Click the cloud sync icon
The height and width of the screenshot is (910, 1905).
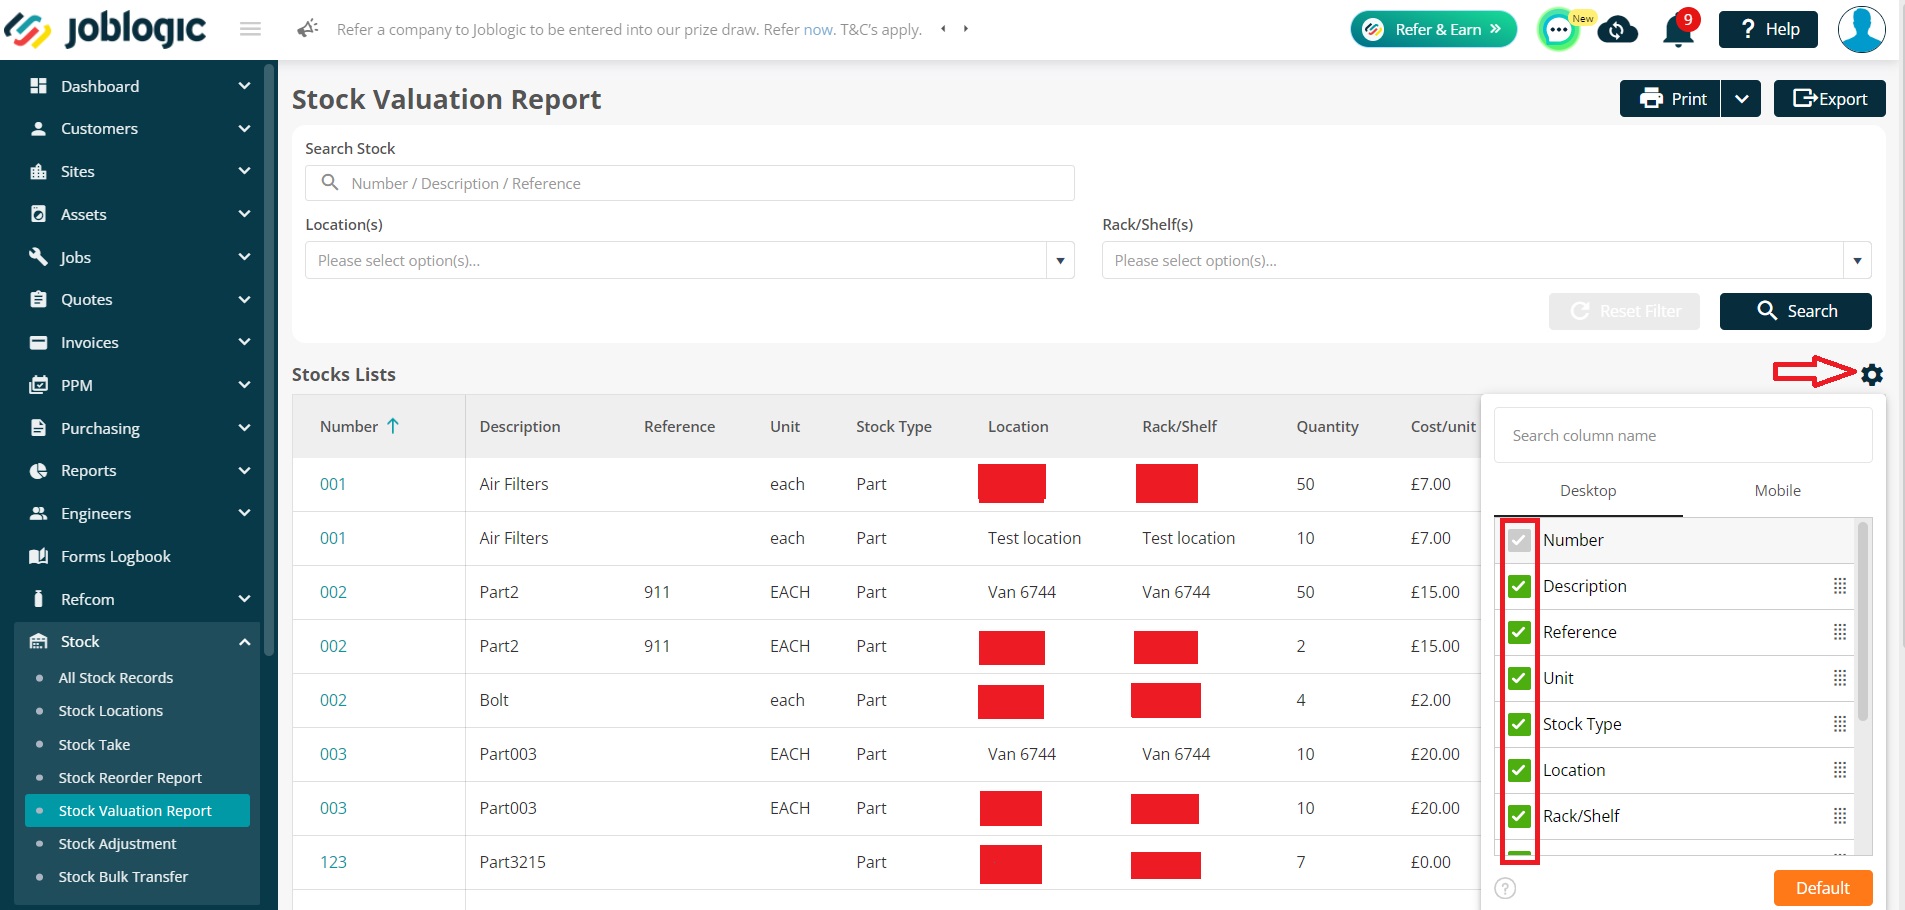pos(1617,30)
